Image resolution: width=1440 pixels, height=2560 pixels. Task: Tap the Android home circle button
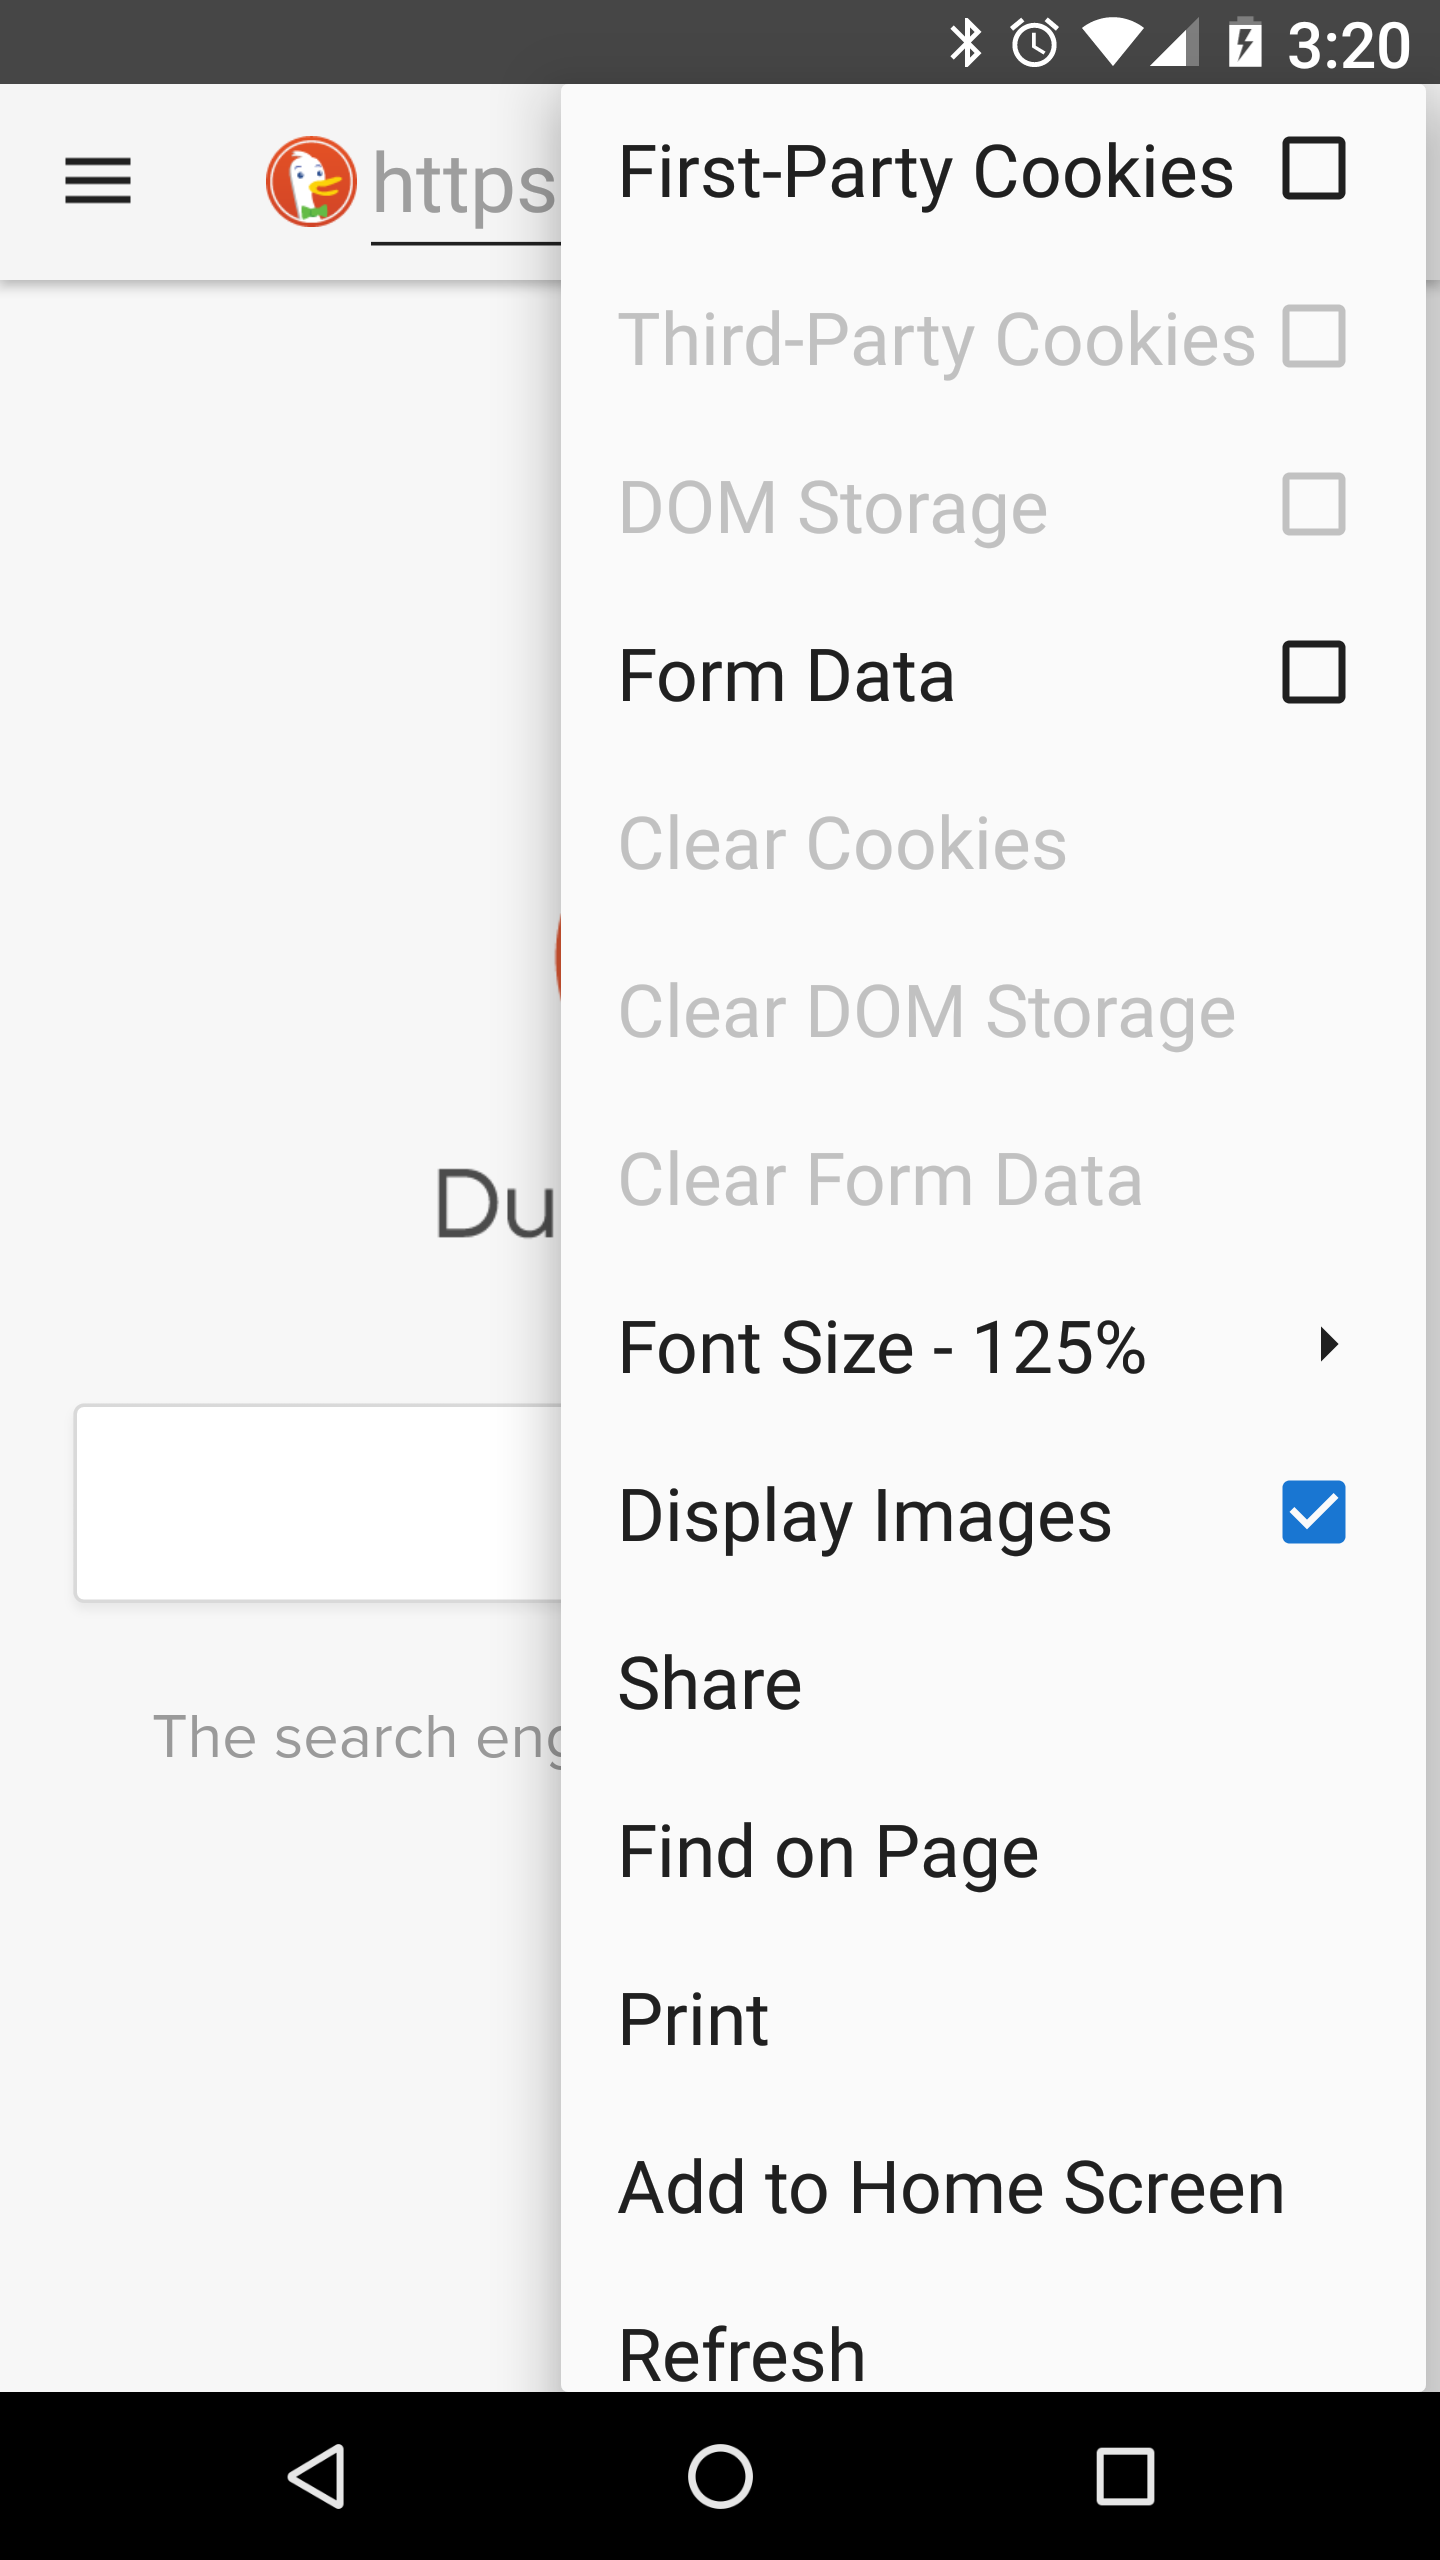[720, 2476]
